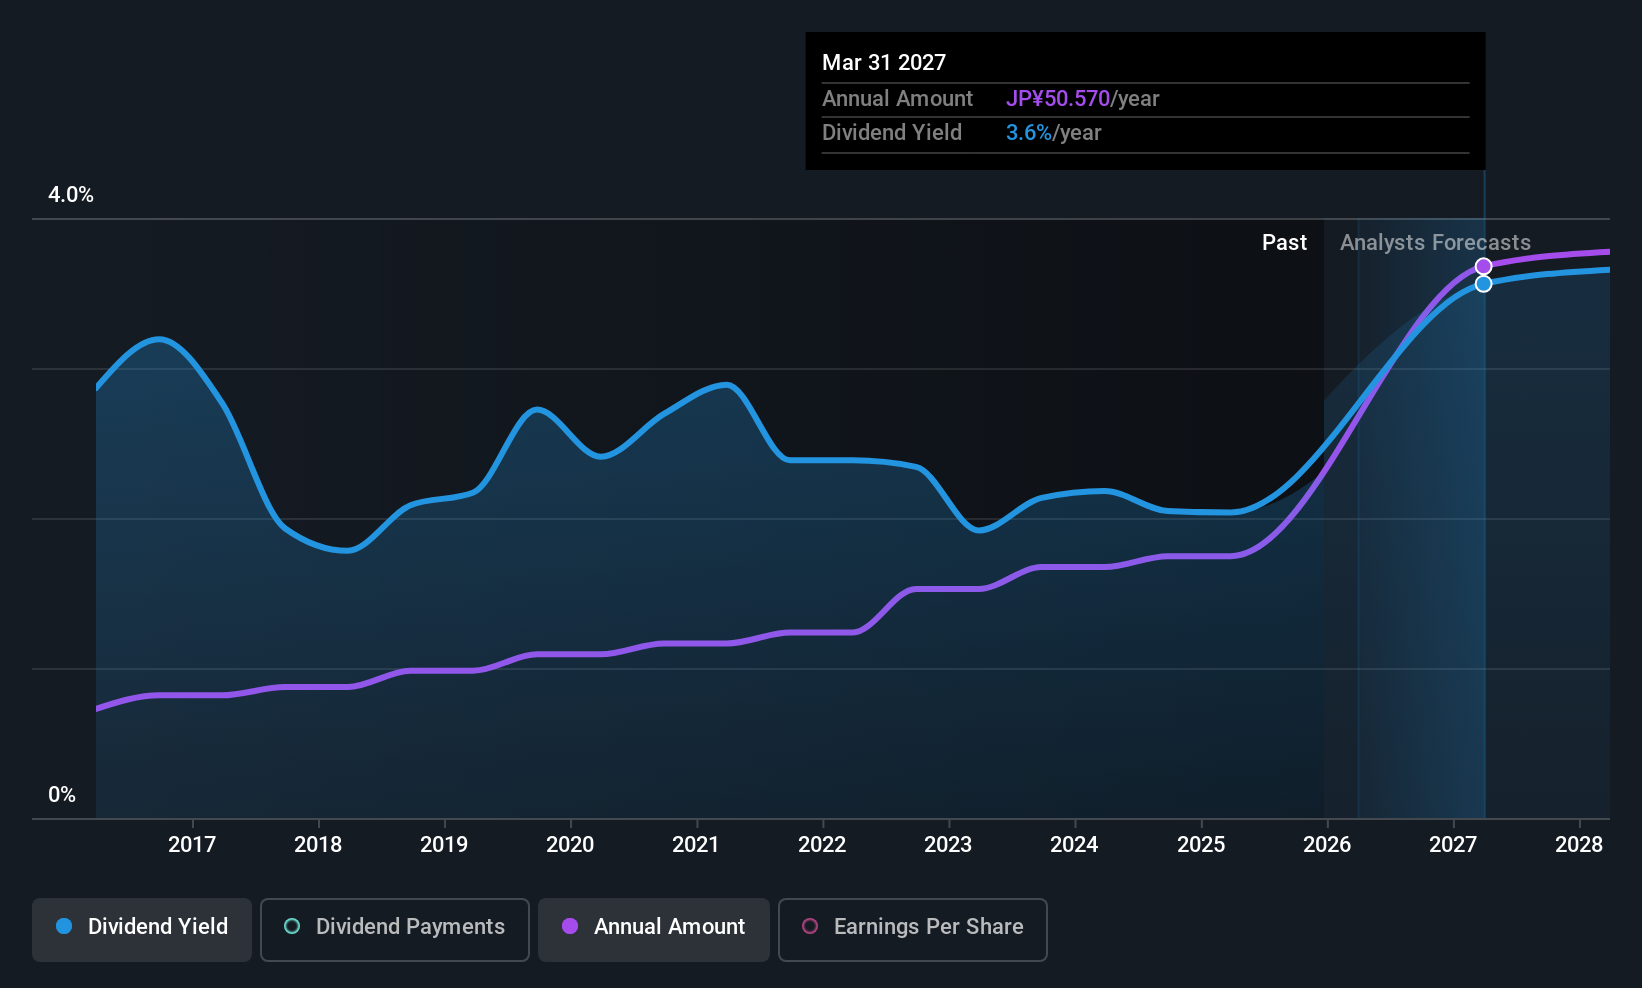1642x988 pixels.
Task: Click the 2028 x-axis label
Action: 1579,844
